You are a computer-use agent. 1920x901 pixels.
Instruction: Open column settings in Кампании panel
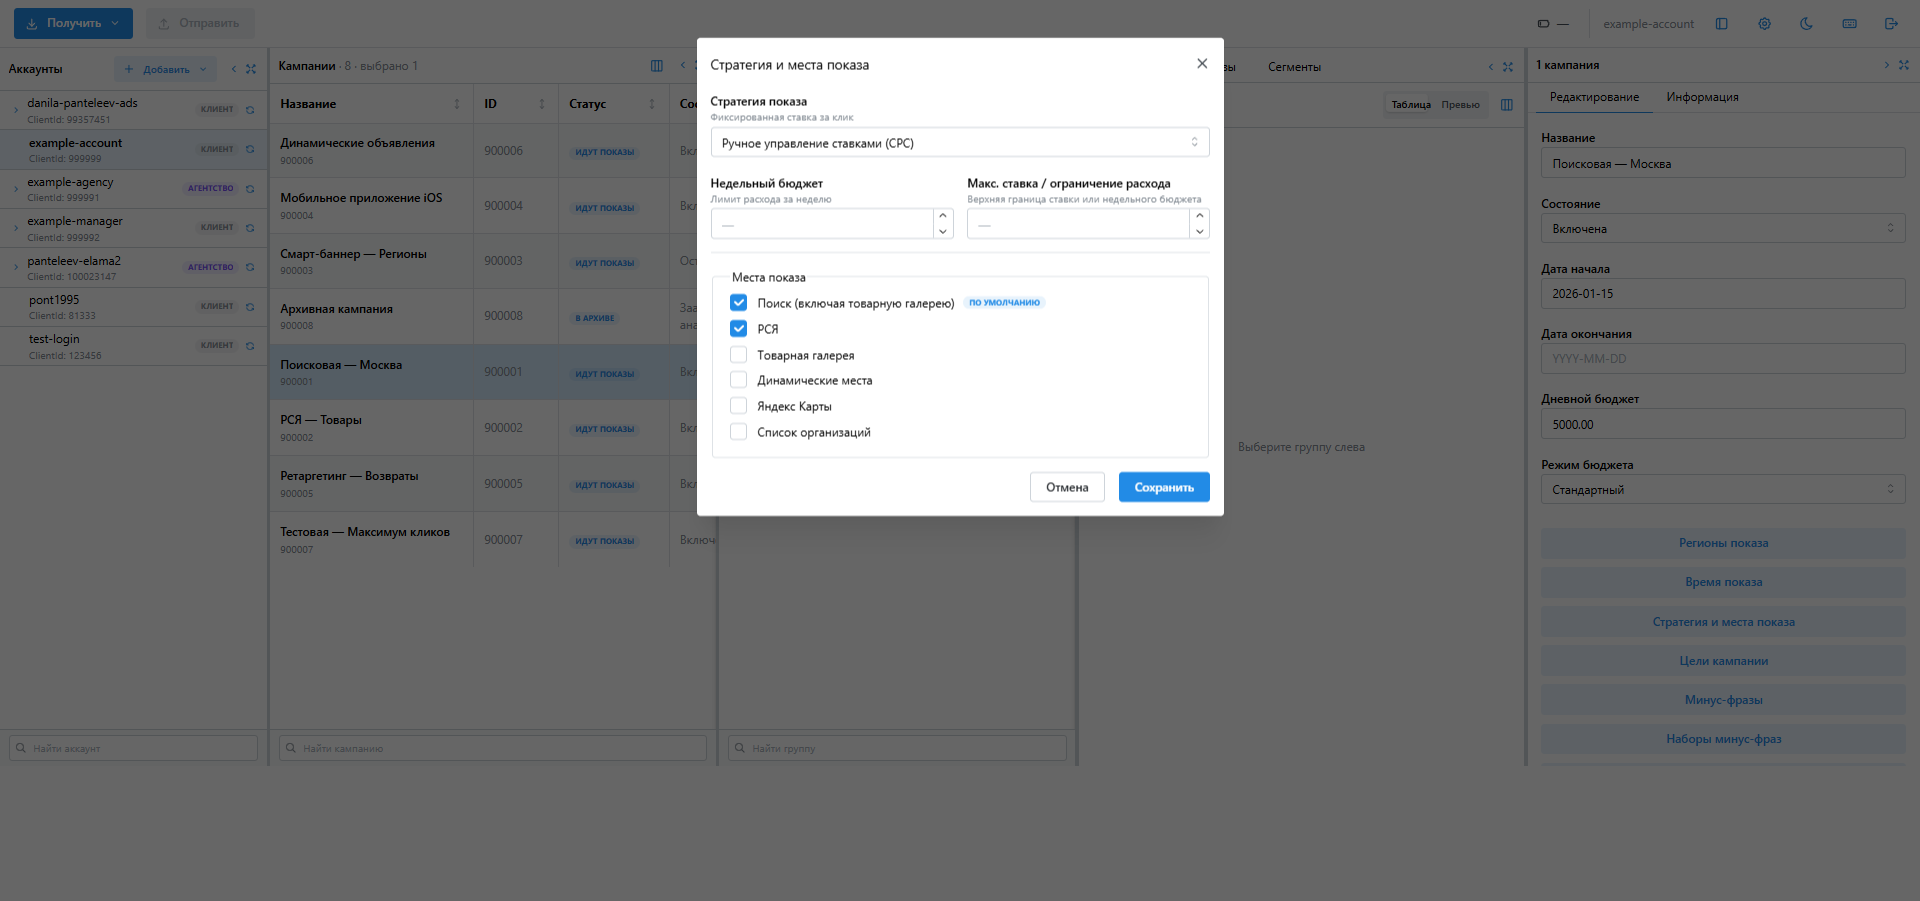coord(657,66)
